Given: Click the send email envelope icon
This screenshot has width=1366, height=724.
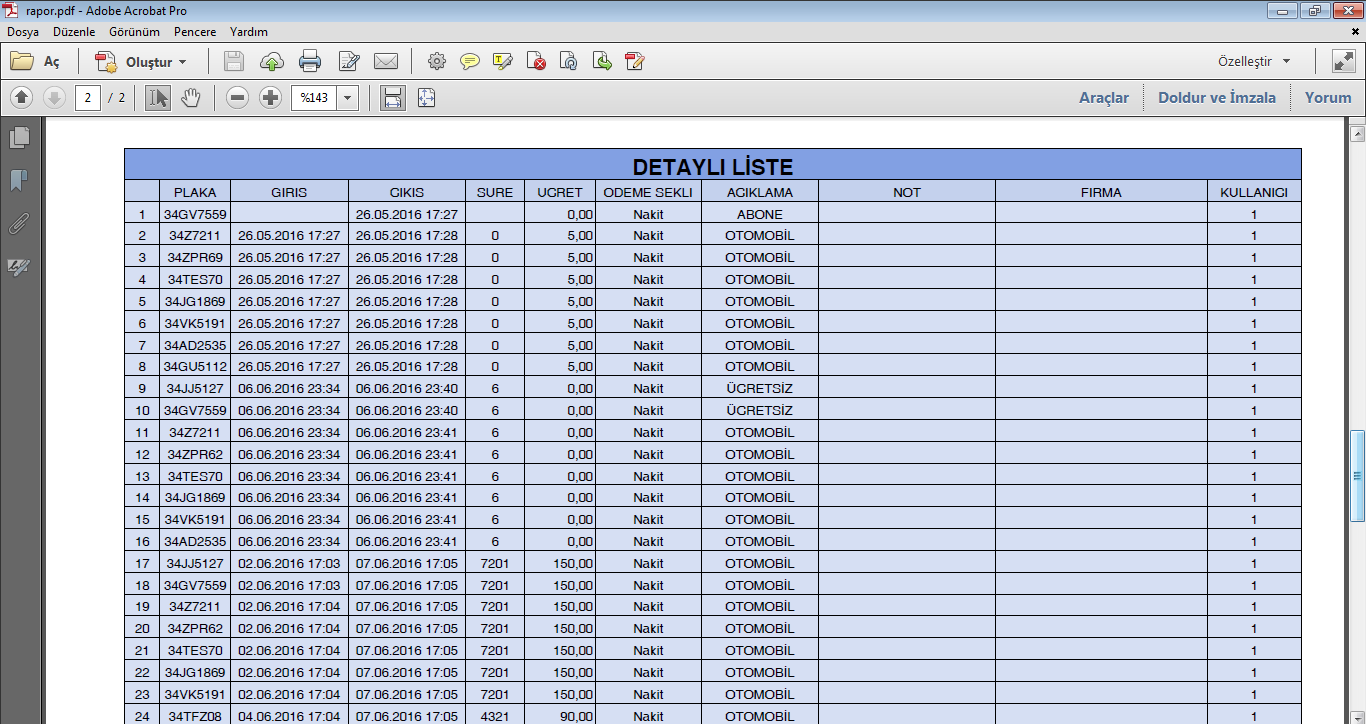Looking at the screenshot, I should pyautogui.click(x=386, y=62).
